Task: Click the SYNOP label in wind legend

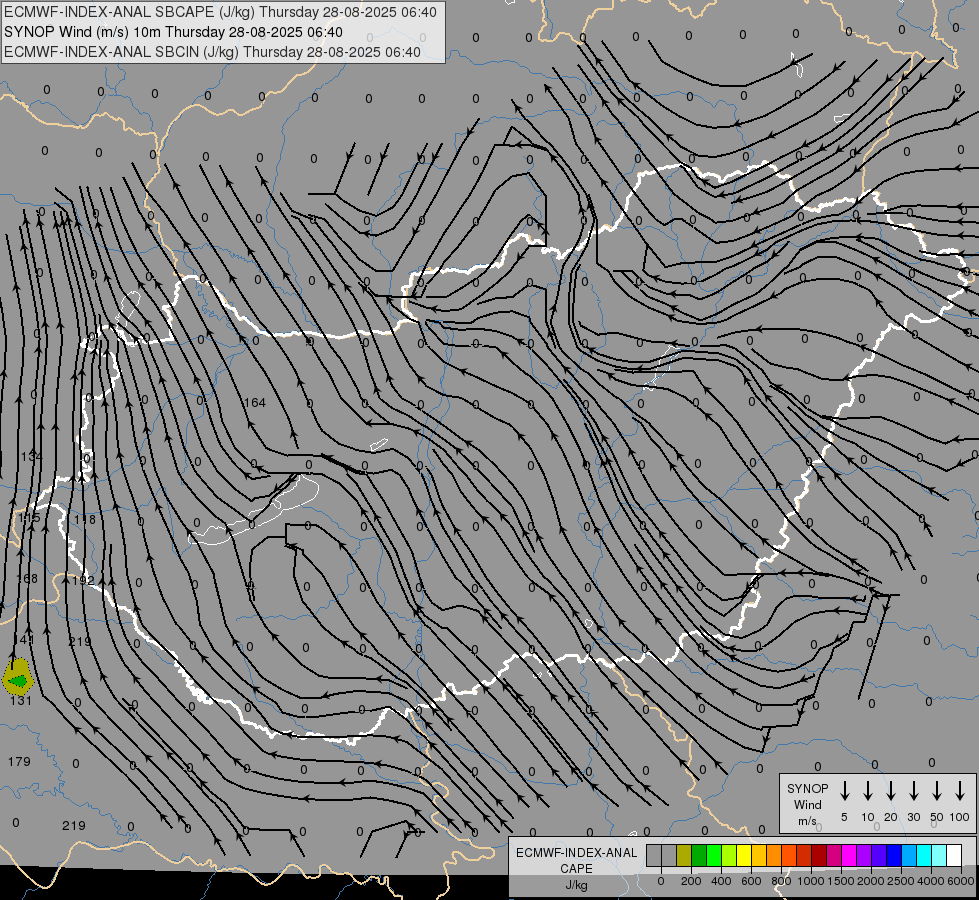Action: [807, 788]
